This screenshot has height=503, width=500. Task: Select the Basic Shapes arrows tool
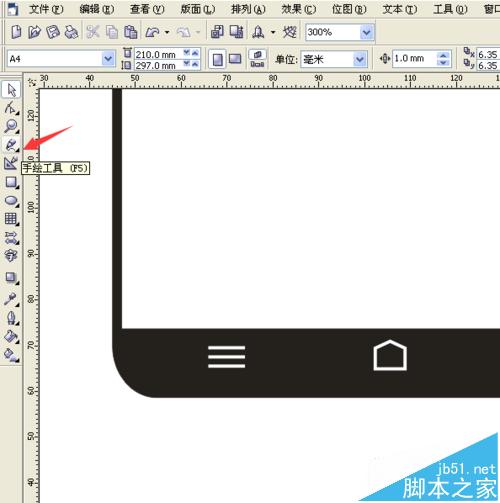[11, 238]
